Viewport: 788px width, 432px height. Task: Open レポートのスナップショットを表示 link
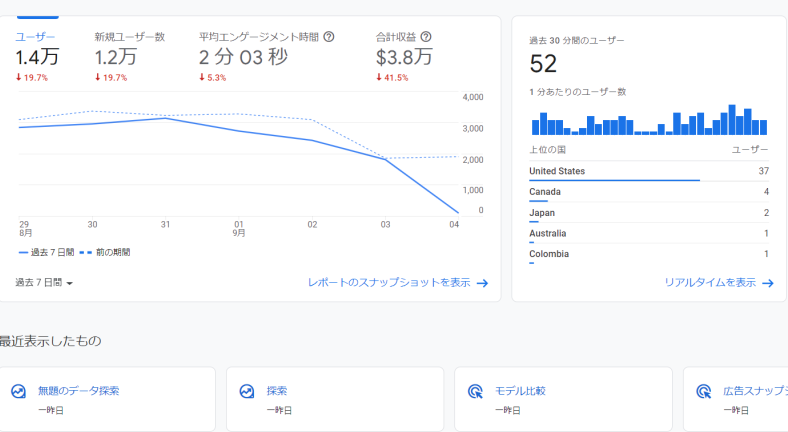389,283
